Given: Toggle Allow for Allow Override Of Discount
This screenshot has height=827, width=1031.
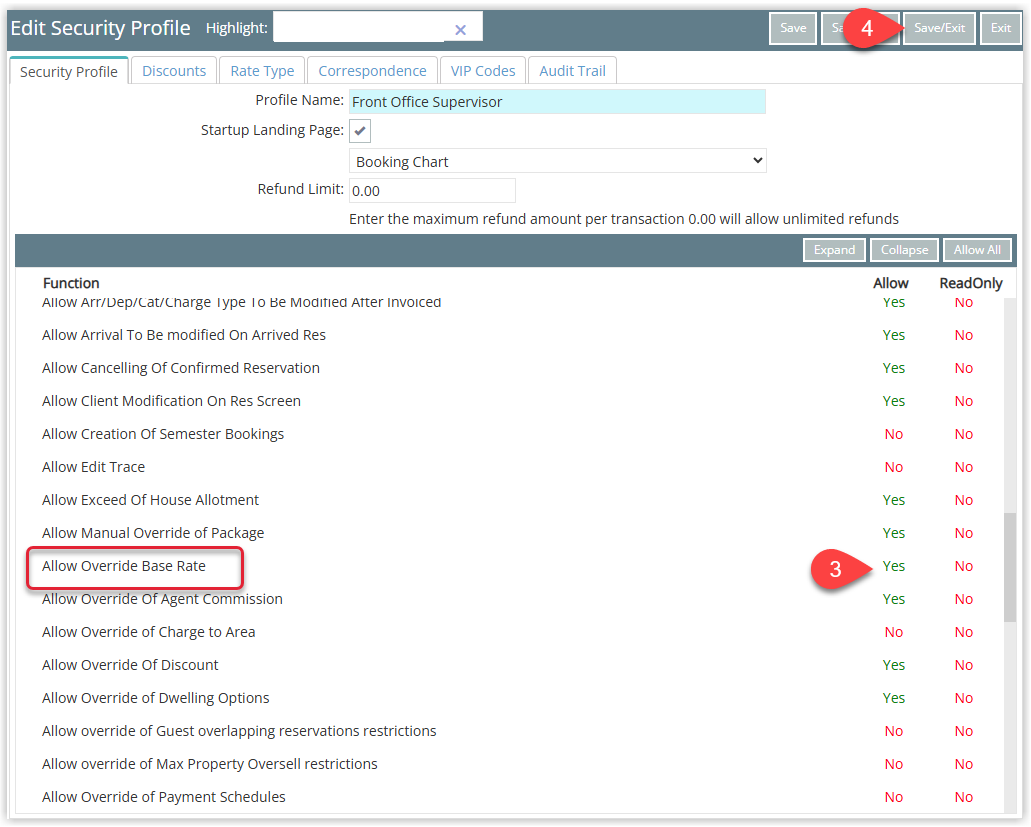Looking at the screenshot, I should point(894,665).
